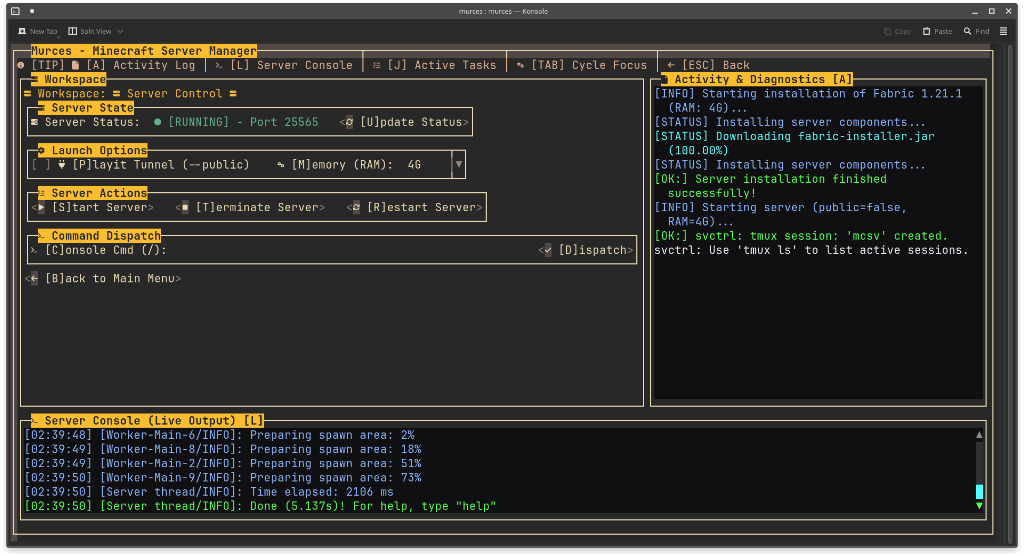Click the [TIP] indicator
Screen dimensions: 1024x556
coord(48,65)
